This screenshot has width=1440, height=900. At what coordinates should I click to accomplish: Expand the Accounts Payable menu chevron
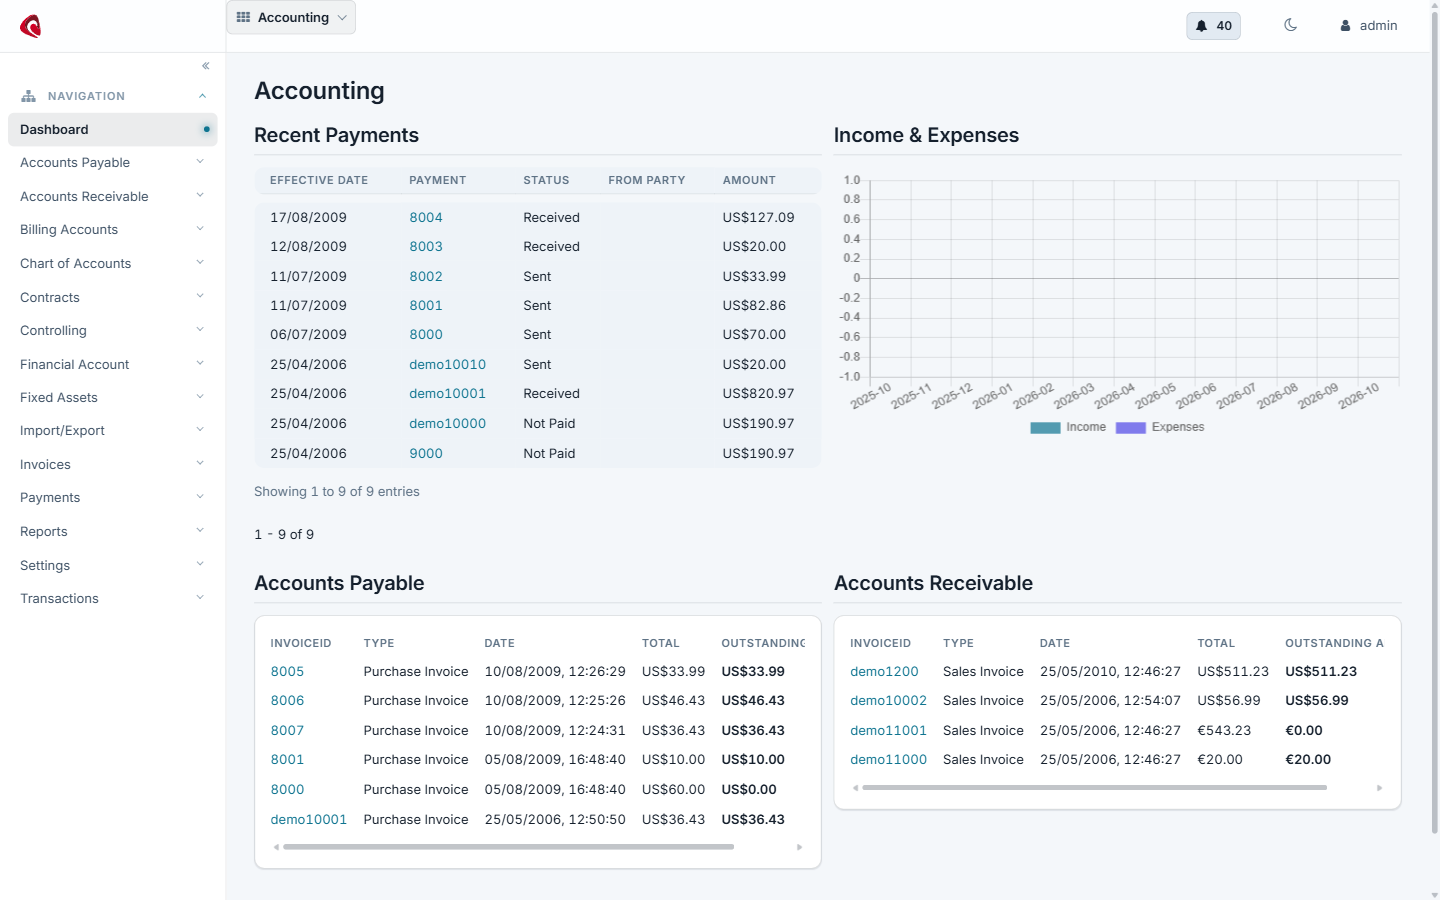tap(200, 162)
